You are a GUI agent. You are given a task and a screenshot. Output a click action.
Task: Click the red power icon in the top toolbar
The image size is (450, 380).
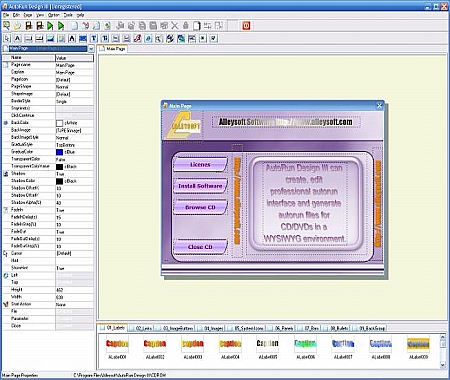(246, 26)
